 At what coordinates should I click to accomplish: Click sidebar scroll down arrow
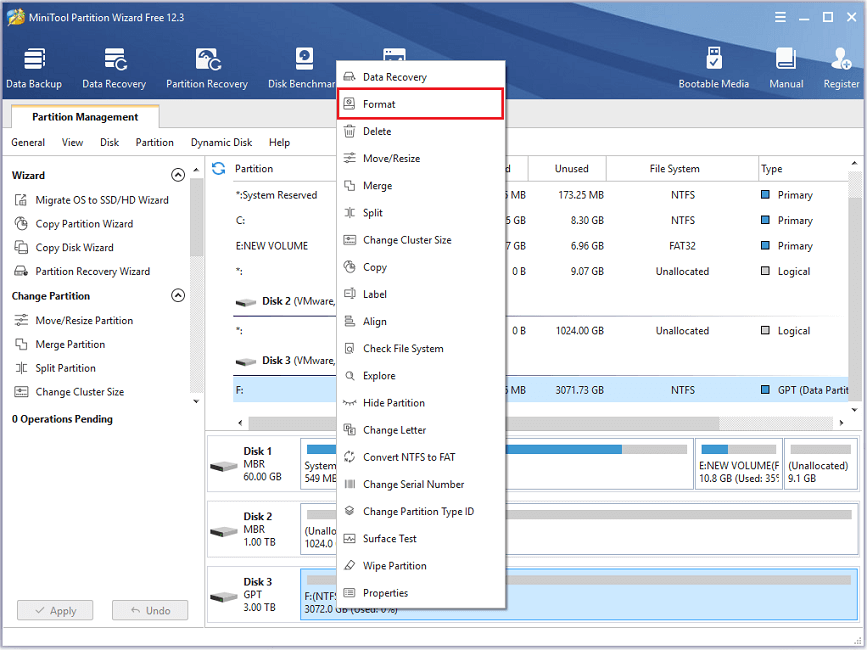196,401
